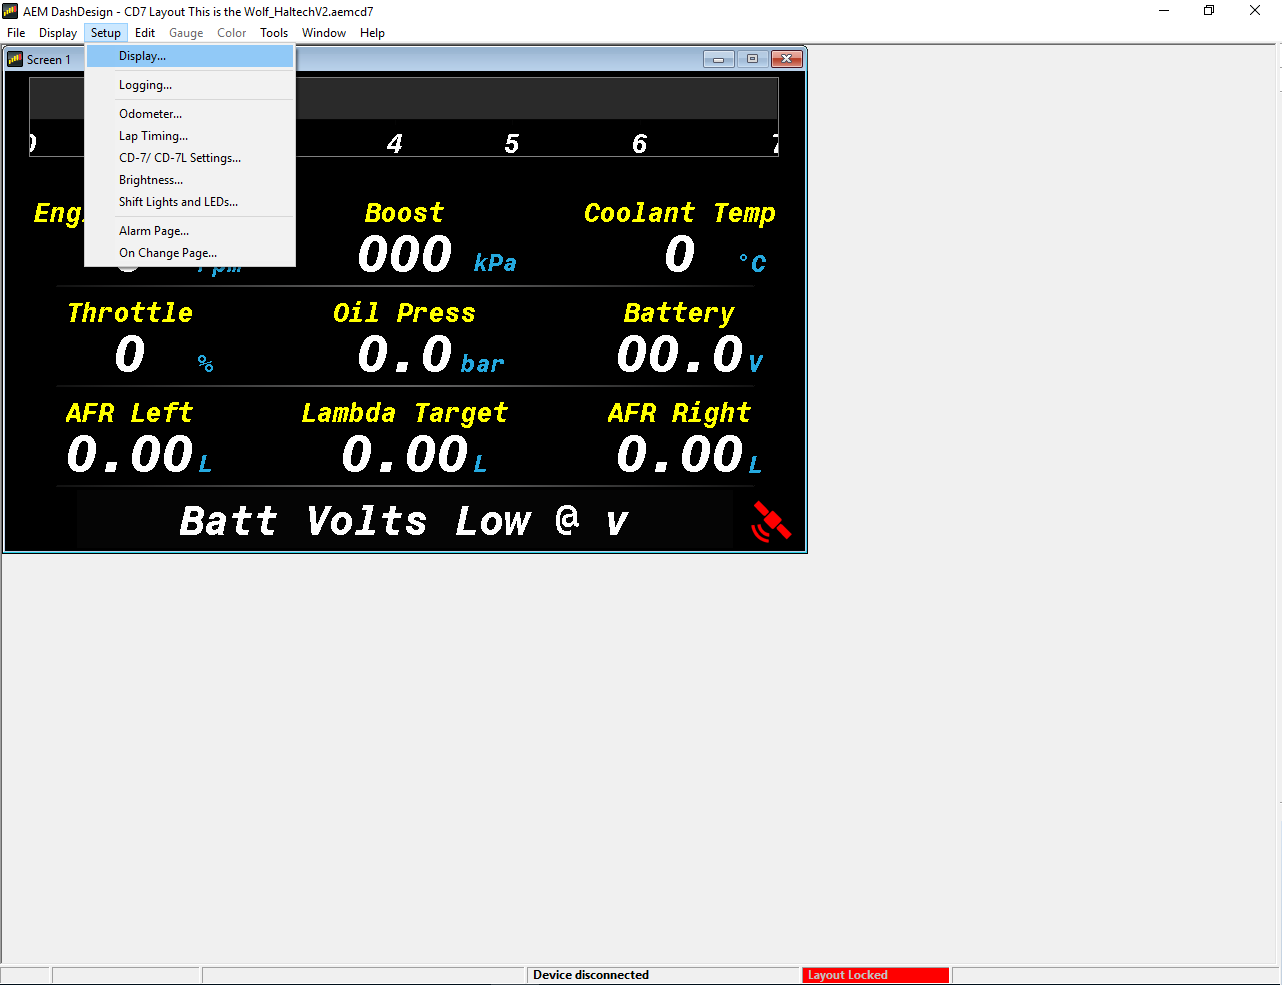
Task: Click the Throttle % units label
Action: [x=205, y=363]
